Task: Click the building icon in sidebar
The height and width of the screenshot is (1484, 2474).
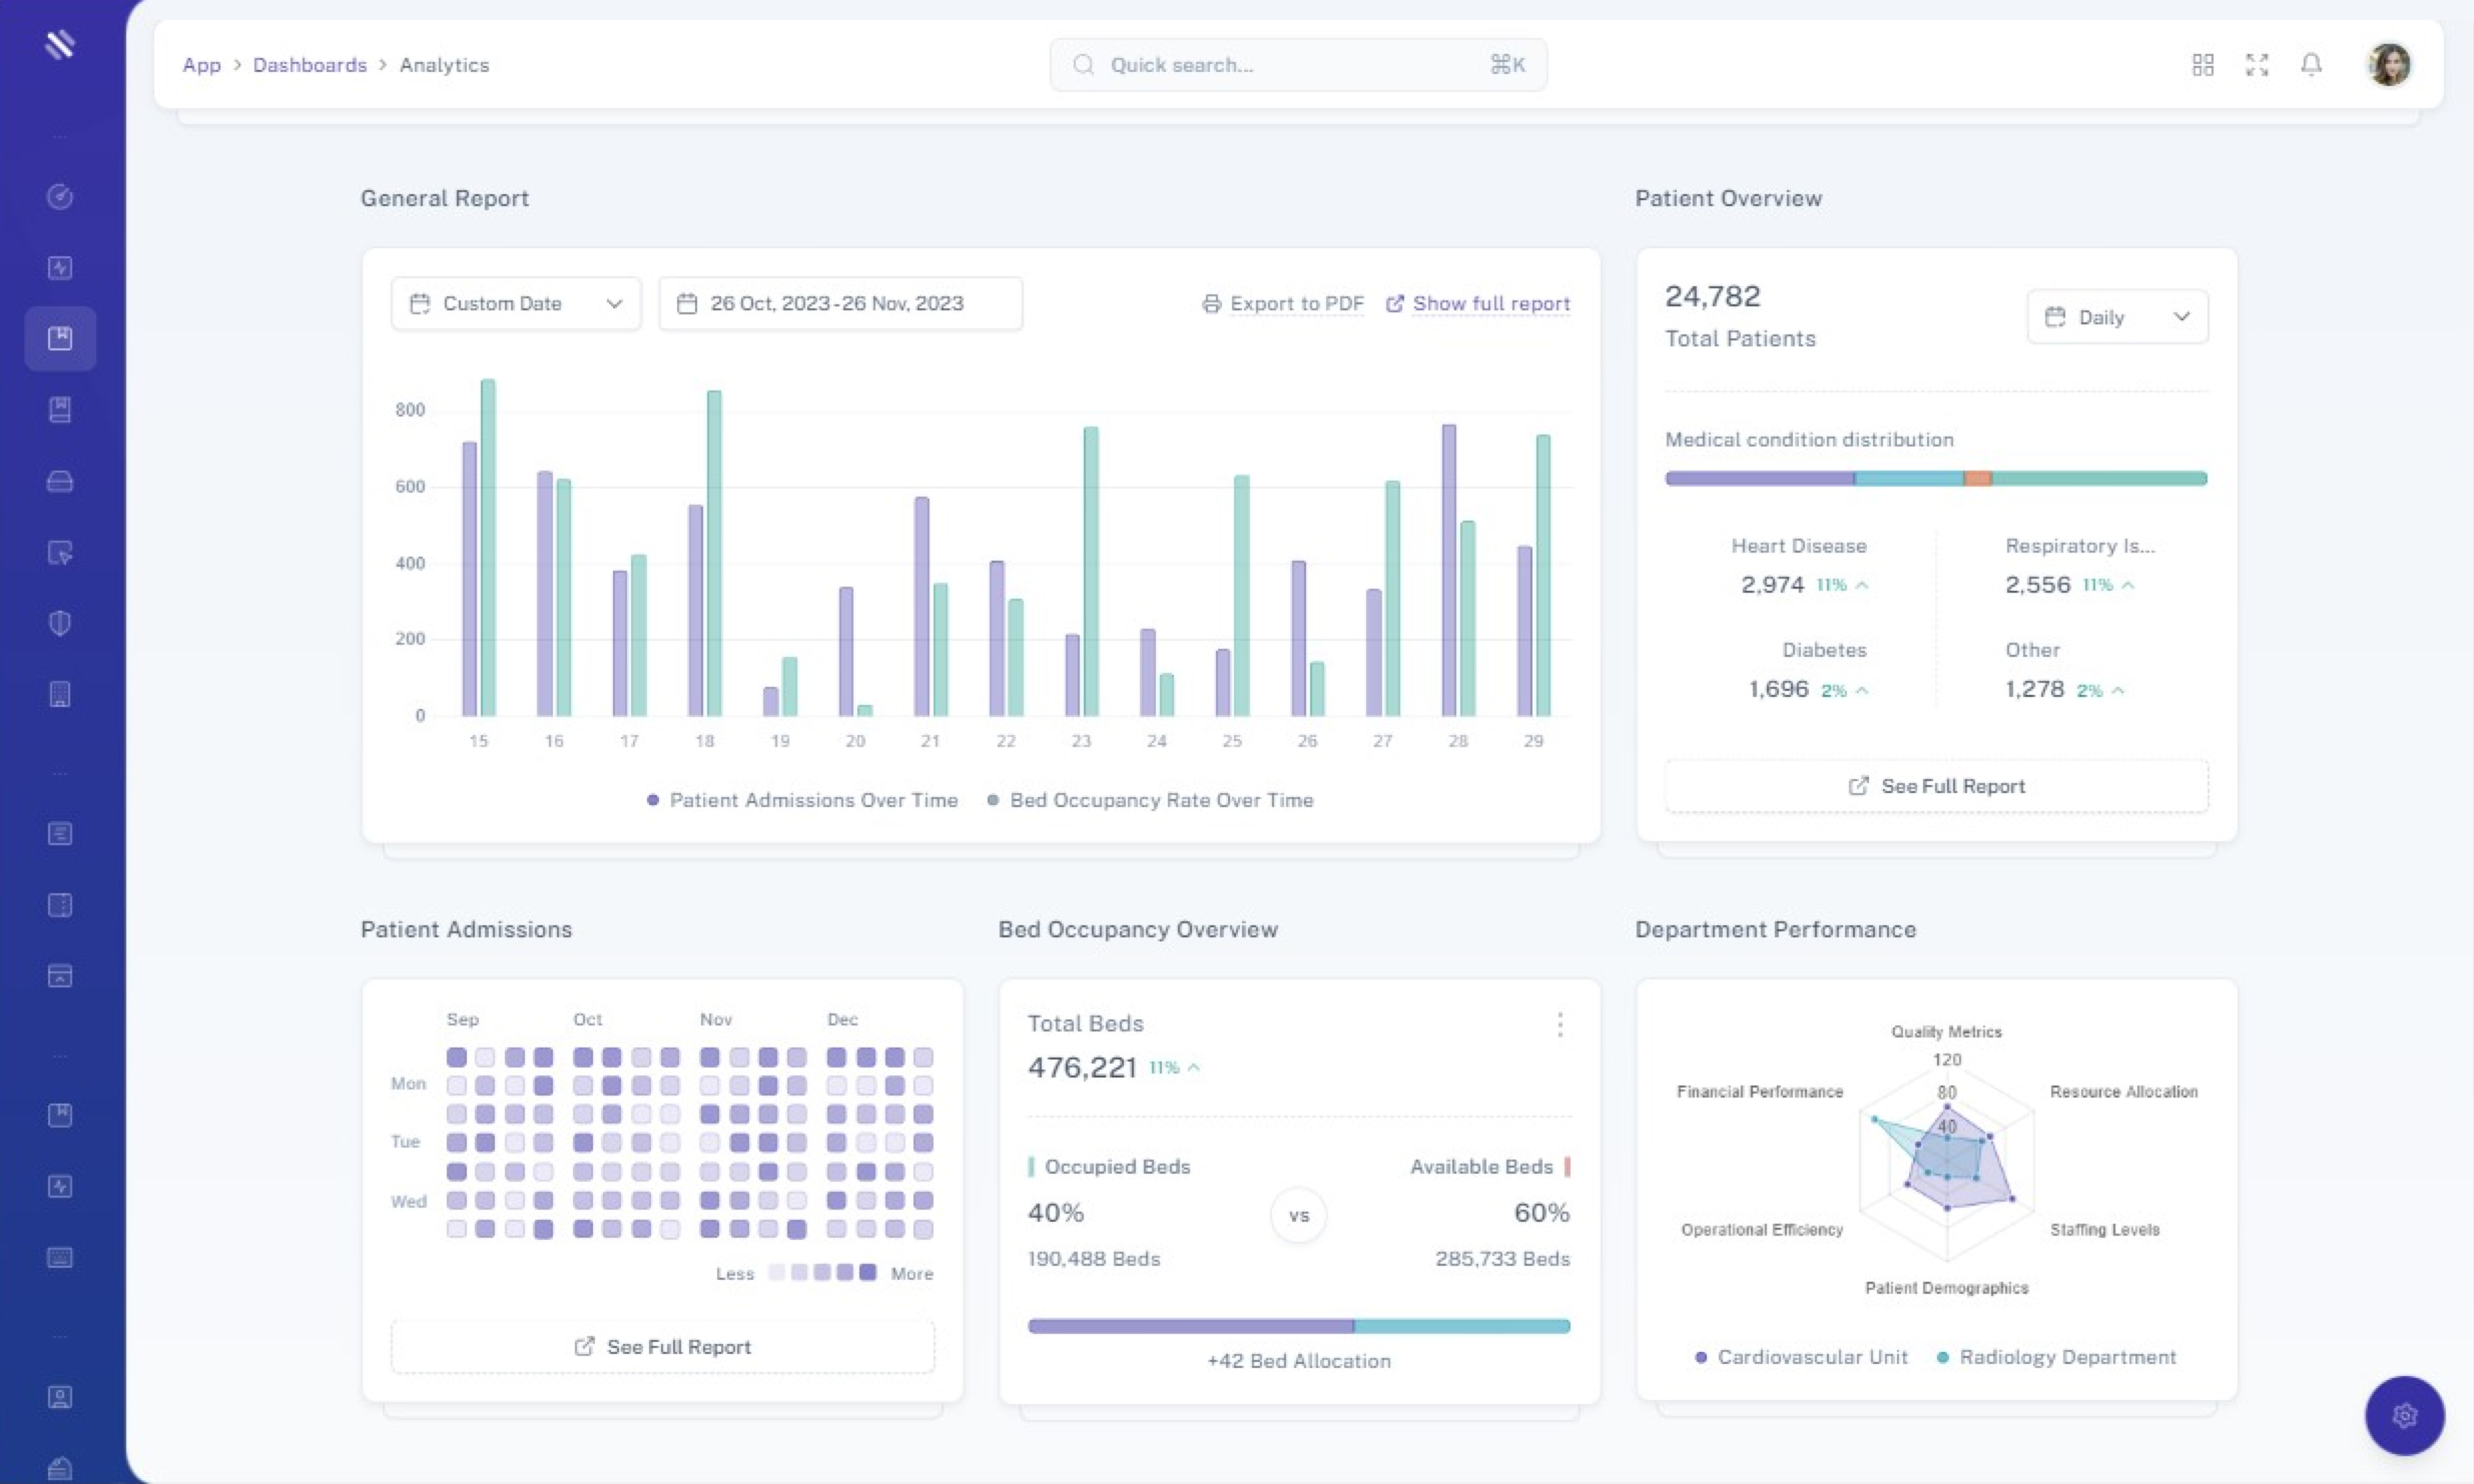Action: tap(60, 694)
